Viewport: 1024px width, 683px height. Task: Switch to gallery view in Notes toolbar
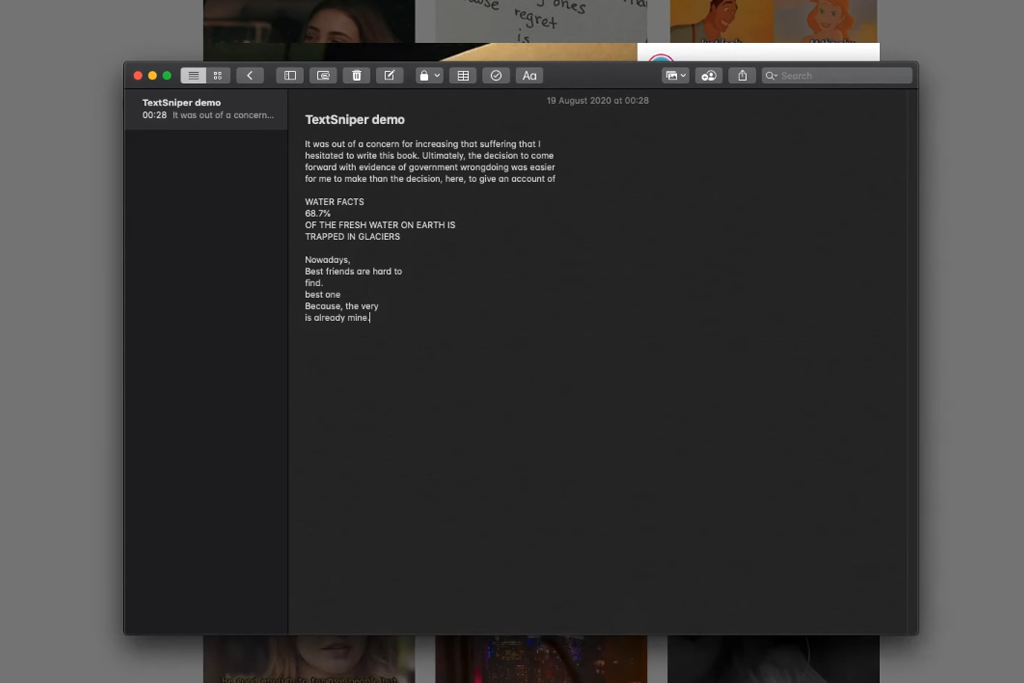coord(218,76)
